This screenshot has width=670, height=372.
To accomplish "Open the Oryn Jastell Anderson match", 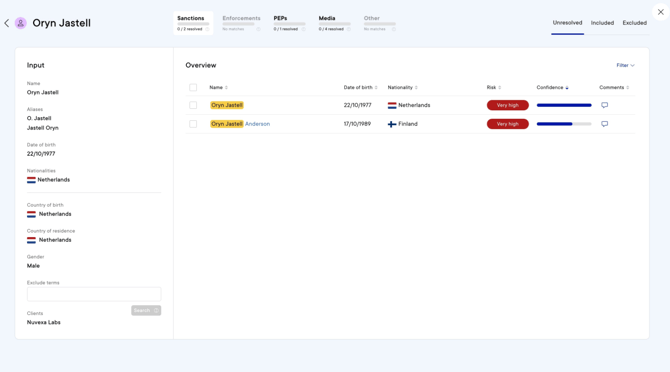I will tap(240, 124).
